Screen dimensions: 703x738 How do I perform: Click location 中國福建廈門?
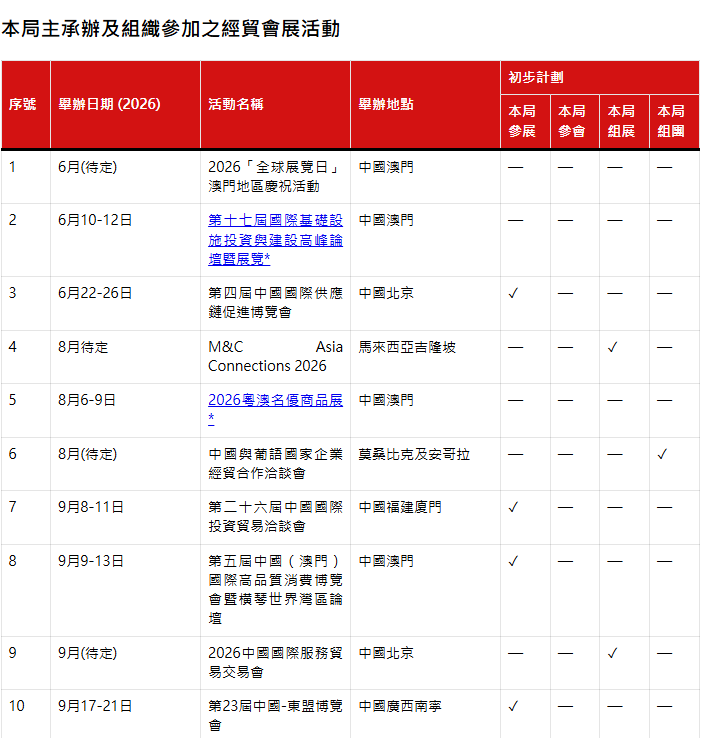(x=400, y=507)
